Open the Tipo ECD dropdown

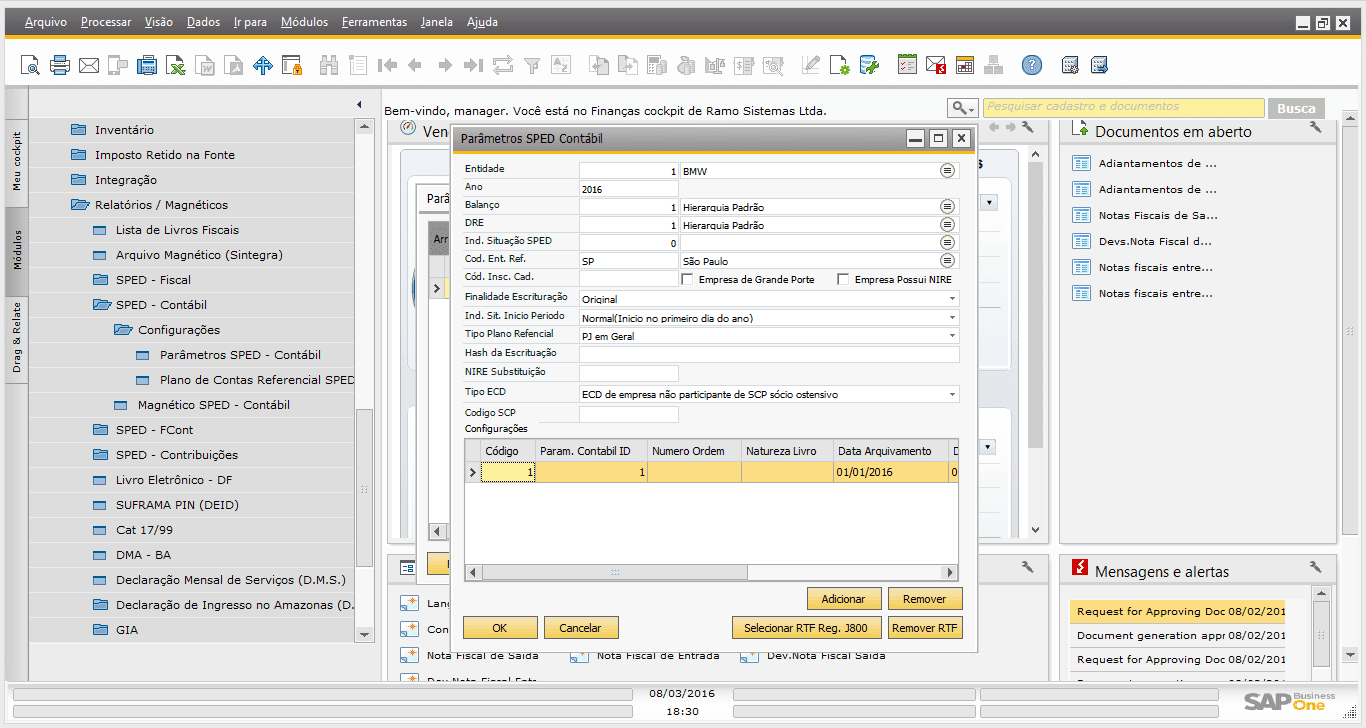pyautogui.click(x=951, y=395)
